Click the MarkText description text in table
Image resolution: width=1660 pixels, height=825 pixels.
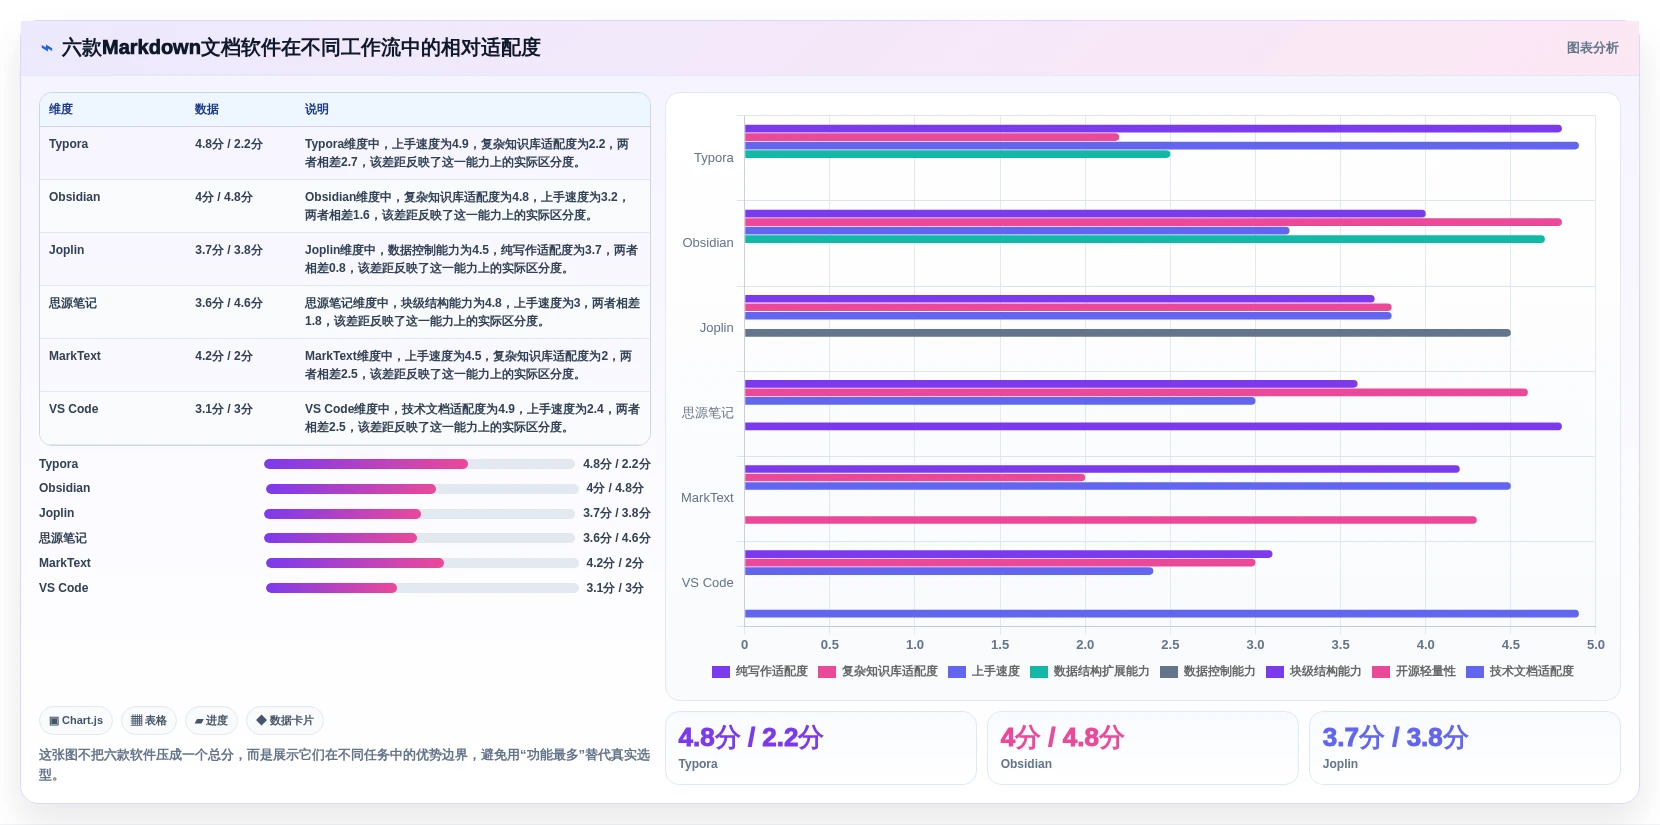469,365
